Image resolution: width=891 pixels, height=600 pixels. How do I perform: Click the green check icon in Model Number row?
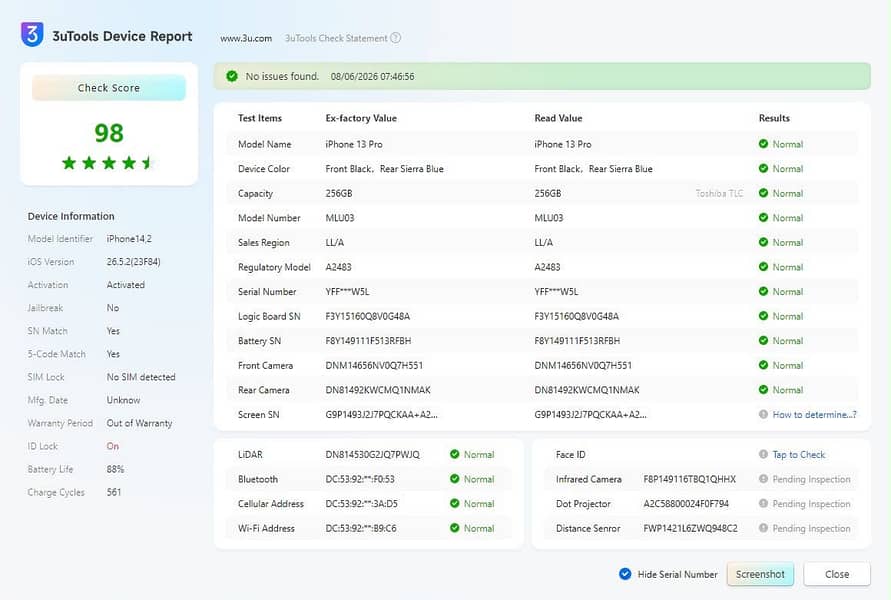point(763,218)
